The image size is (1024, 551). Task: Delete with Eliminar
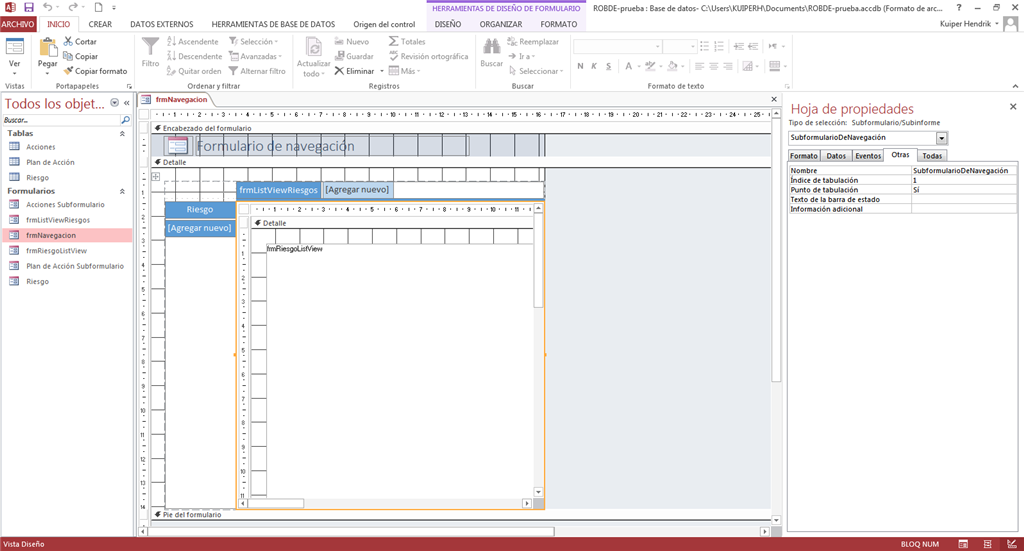pyautogui.click(x=354, y=71)
